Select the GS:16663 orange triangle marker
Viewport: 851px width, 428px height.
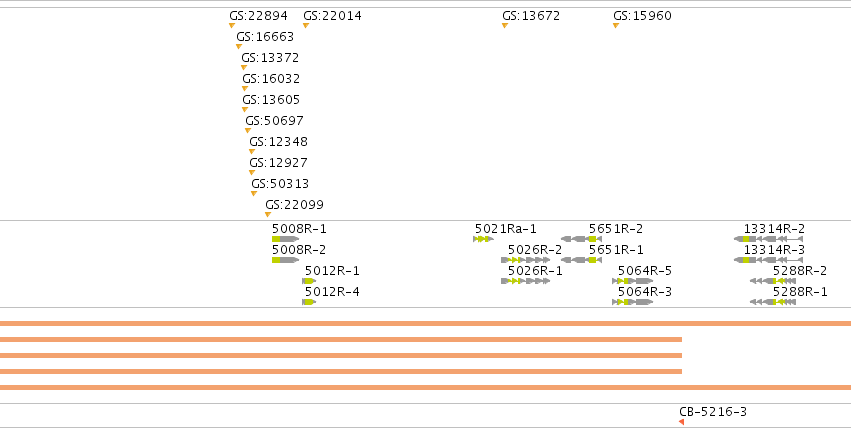pyautogui.click(x=239, y=47)
